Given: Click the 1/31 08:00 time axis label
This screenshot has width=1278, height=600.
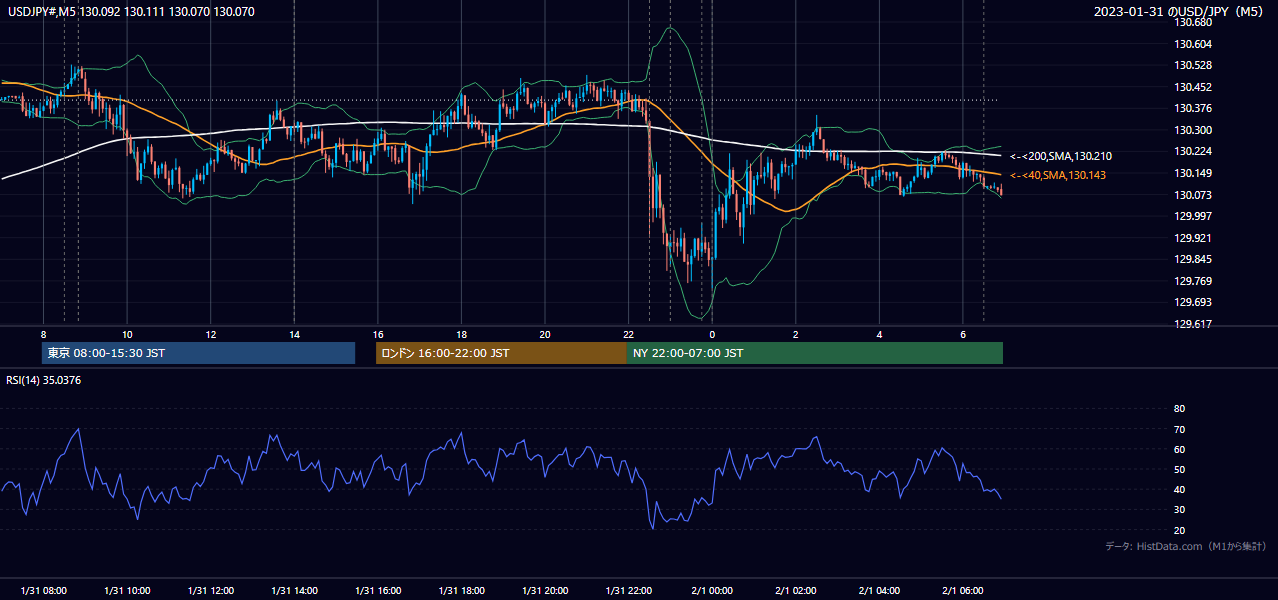Looking at the screenshot, I should tap(43, 590).
